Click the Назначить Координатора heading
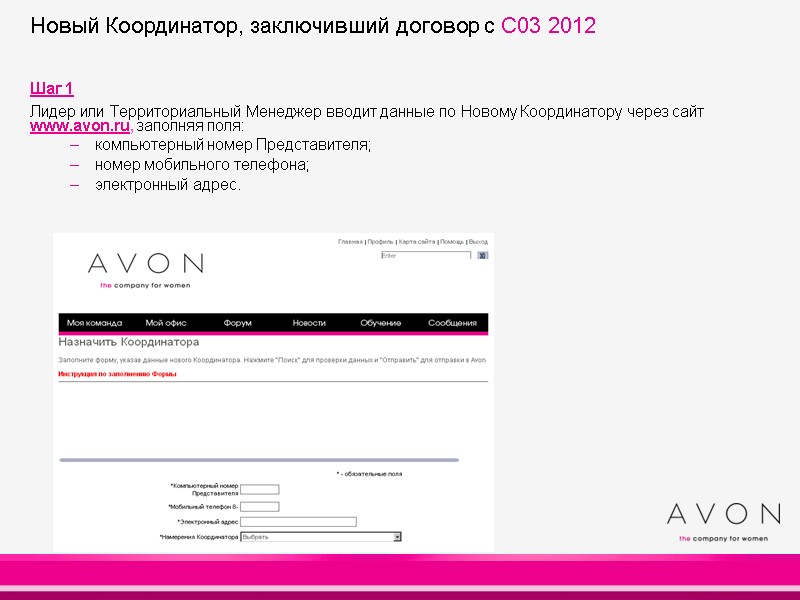 tap(129, 342)
